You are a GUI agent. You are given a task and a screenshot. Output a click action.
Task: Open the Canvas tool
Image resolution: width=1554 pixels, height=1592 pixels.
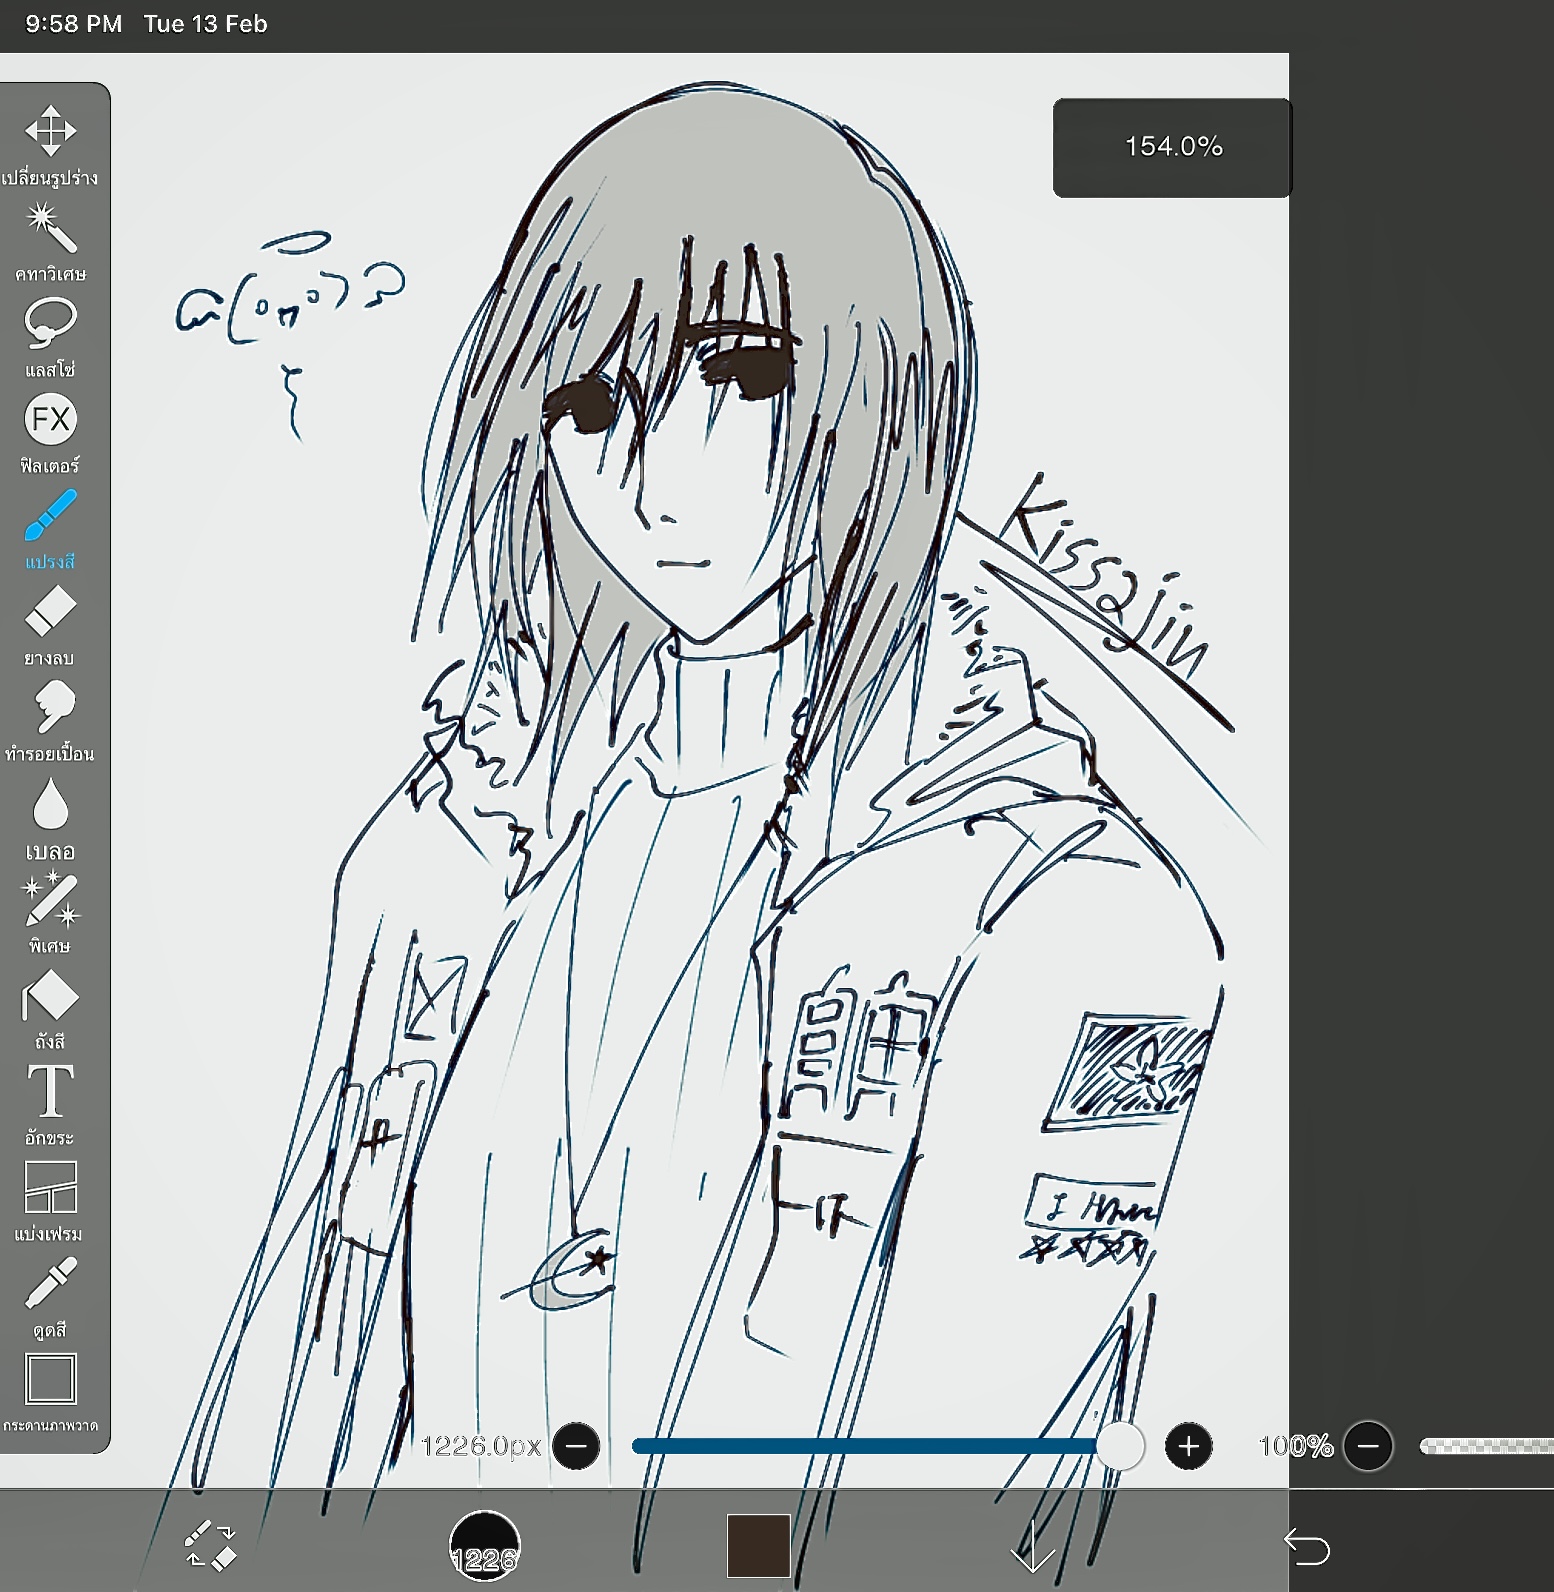pyautogui.click(x=50, y=1380)
